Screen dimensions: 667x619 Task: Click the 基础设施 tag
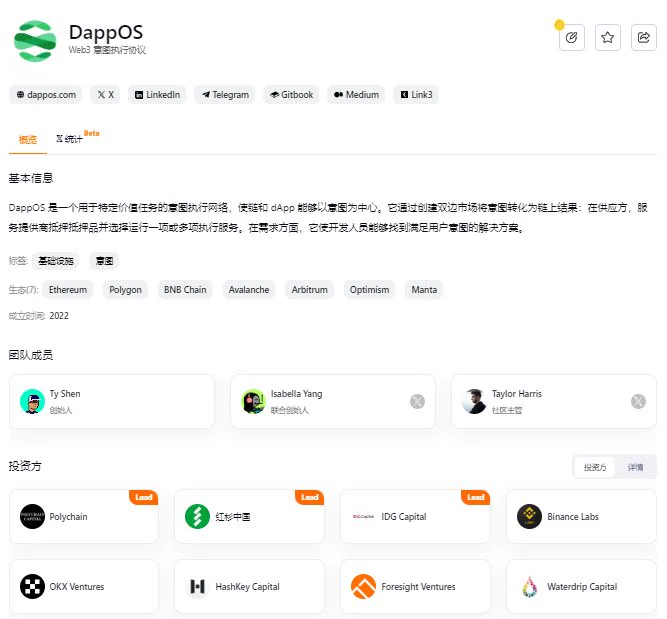coord(56,261)
